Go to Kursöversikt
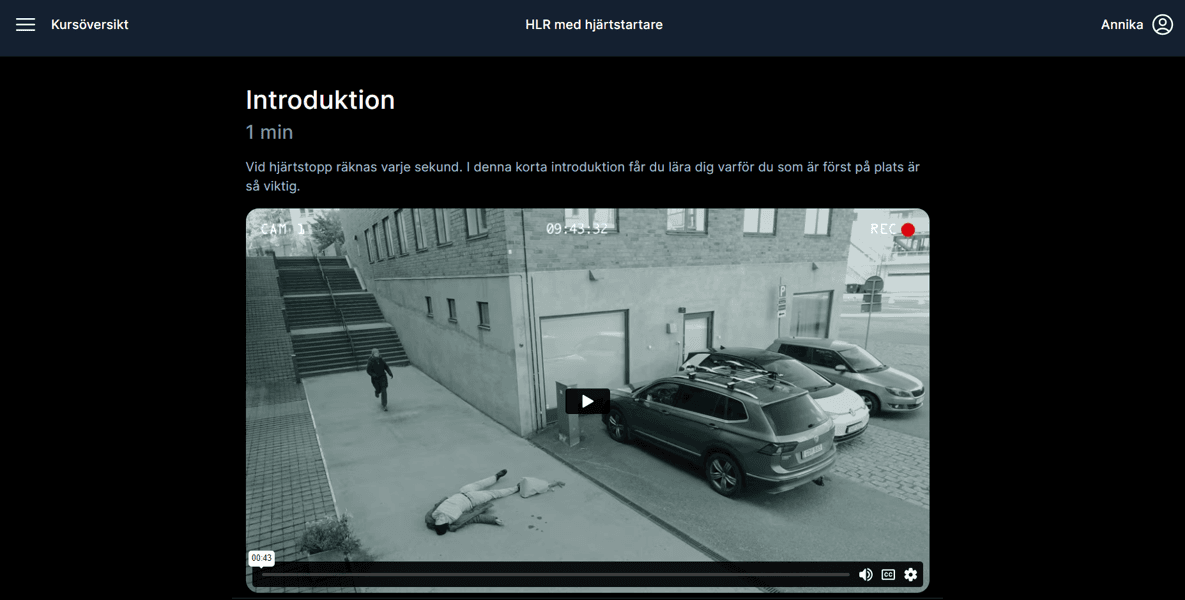The width and height of the screenshot is (1185, 600). 89,25
